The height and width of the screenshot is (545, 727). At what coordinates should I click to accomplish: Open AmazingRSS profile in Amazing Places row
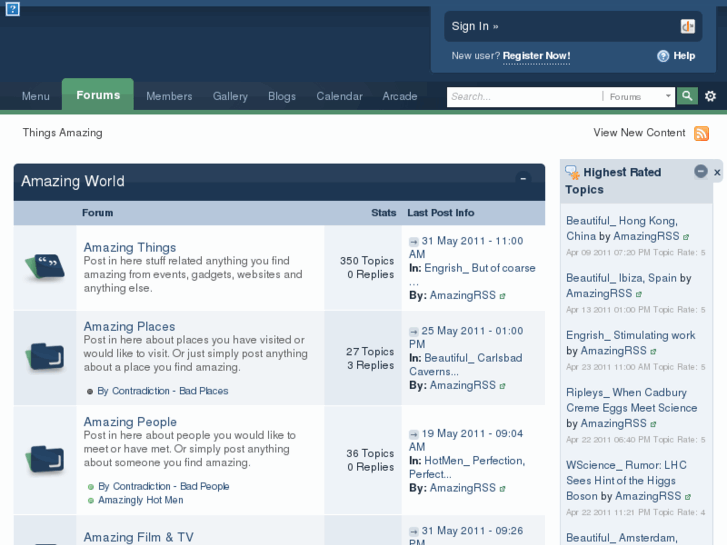463,385
